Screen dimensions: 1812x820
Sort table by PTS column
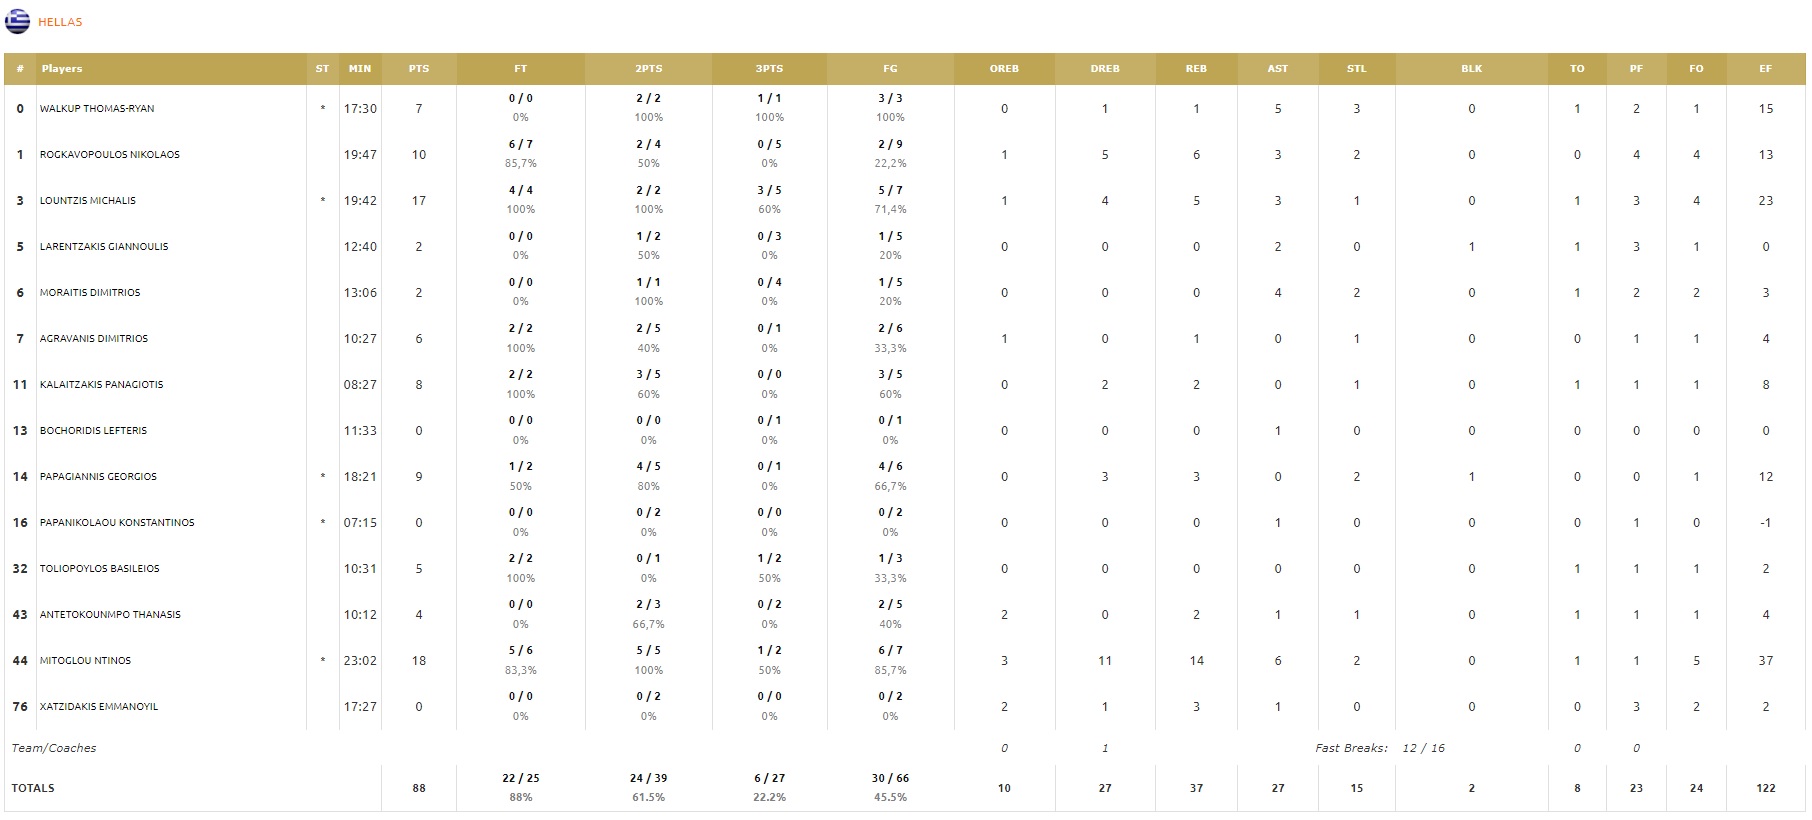coord(419,69)
